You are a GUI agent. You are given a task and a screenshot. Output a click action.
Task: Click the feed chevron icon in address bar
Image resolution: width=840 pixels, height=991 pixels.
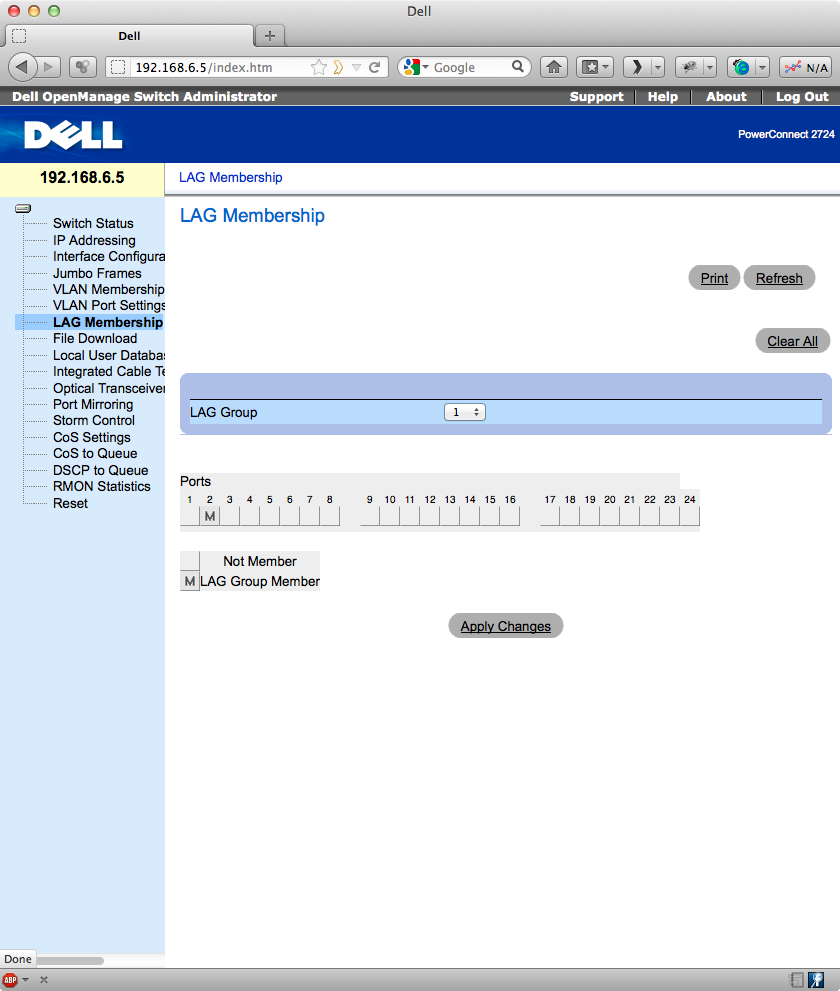[x=338, y=67]
